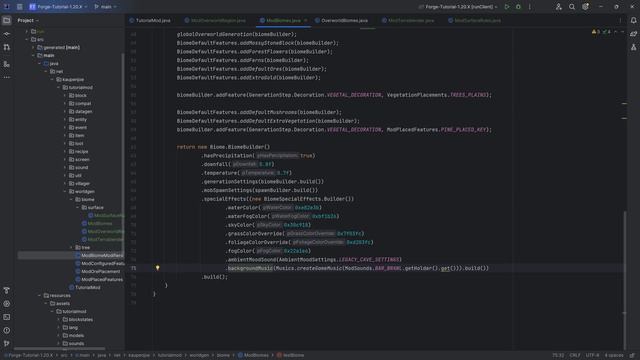Click the project tree horizontal scrollbar
Image resolution: width=640 pixels, height=360 pixels.
click(59, 349)
